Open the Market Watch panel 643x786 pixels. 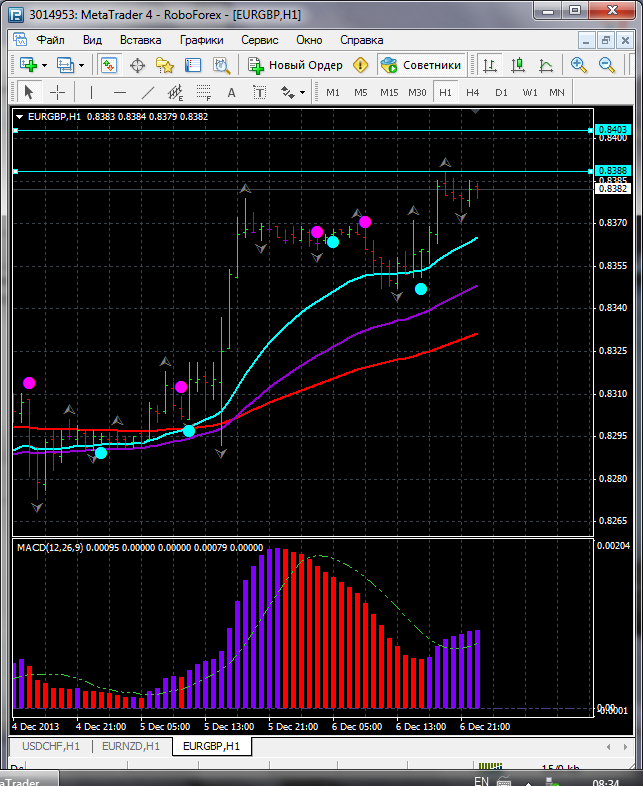click(108, 65)
